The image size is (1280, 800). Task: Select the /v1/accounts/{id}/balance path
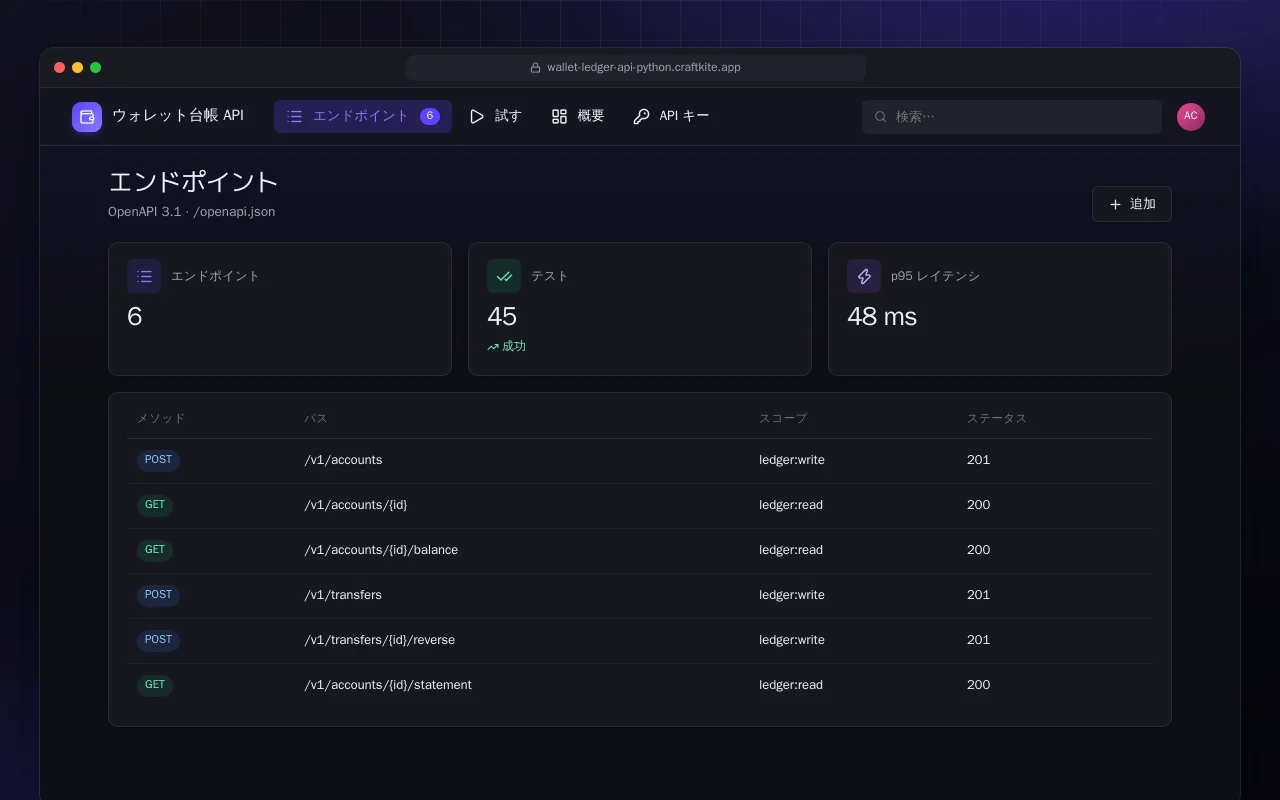(x=381, y=550)
